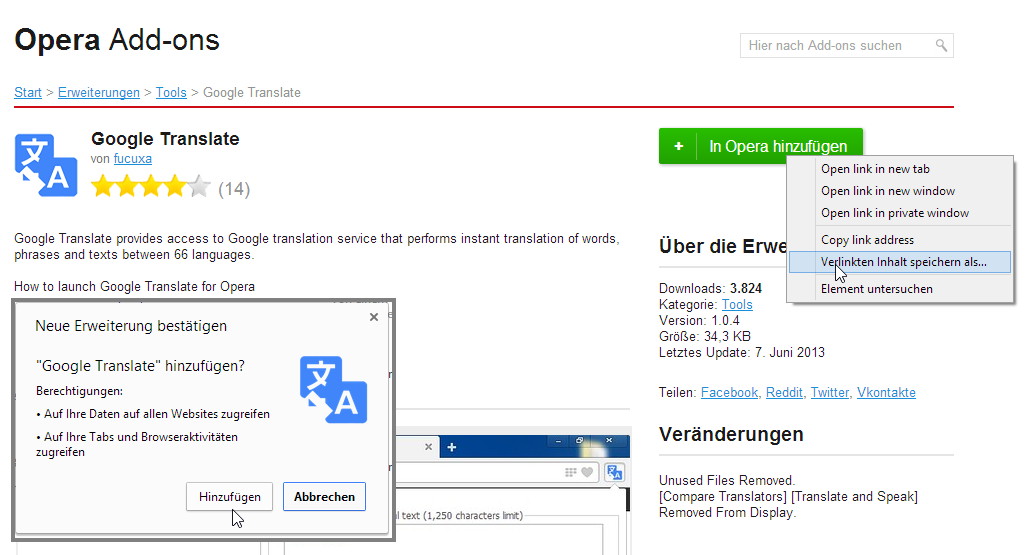Open author fucuxa's profile link
This screenshot has height=555, width=1028.
pos(132,159)
